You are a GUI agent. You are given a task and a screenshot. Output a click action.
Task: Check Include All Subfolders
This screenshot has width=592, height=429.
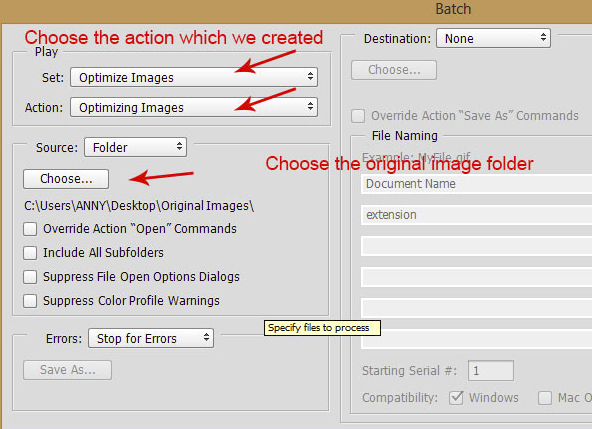point(30,253)
